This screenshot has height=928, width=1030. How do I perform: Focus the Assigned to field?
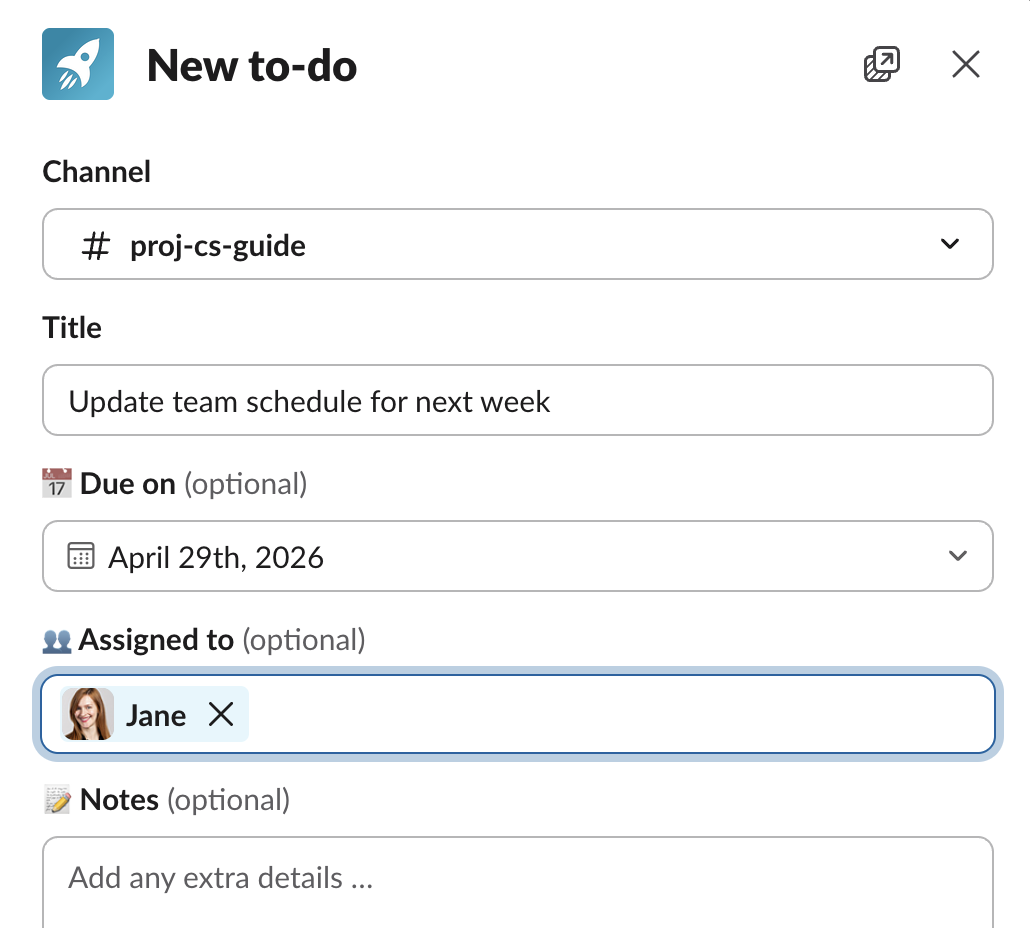(600, 714)
